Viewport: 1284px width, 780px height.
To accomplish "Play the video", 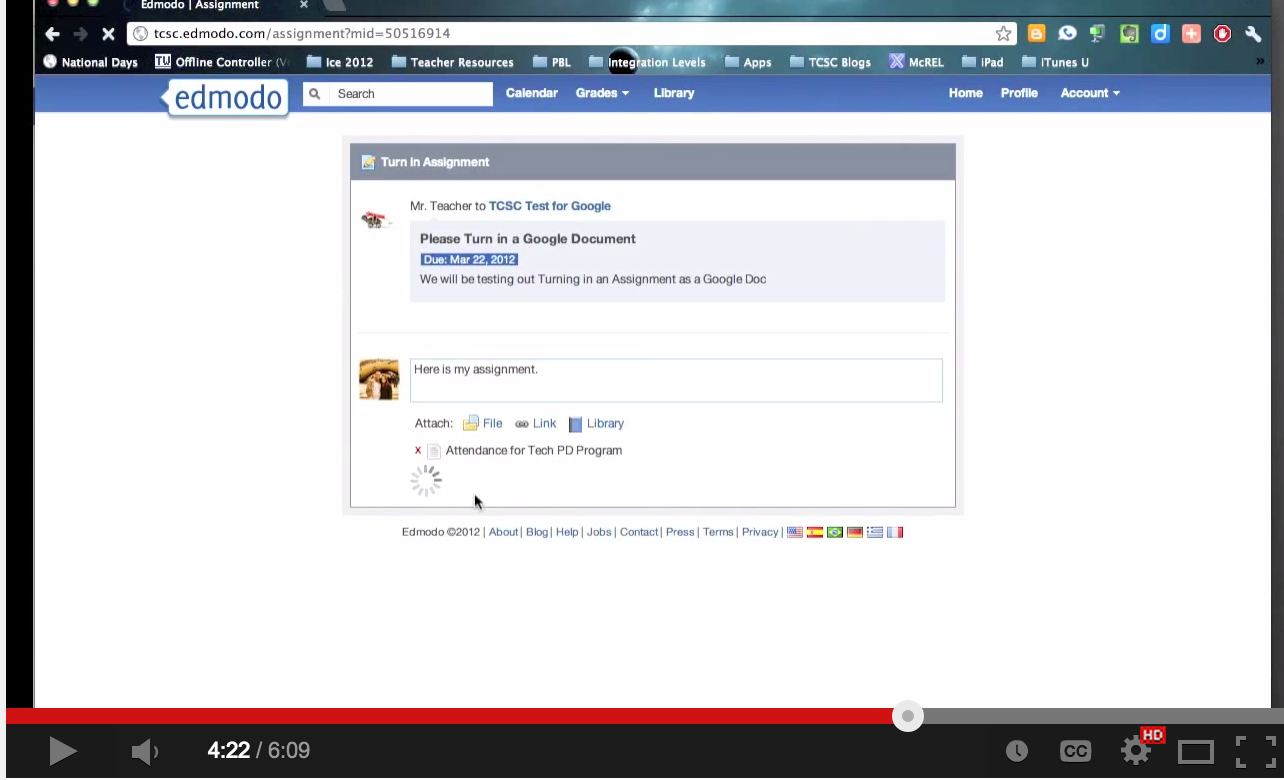I will point(62,750).
